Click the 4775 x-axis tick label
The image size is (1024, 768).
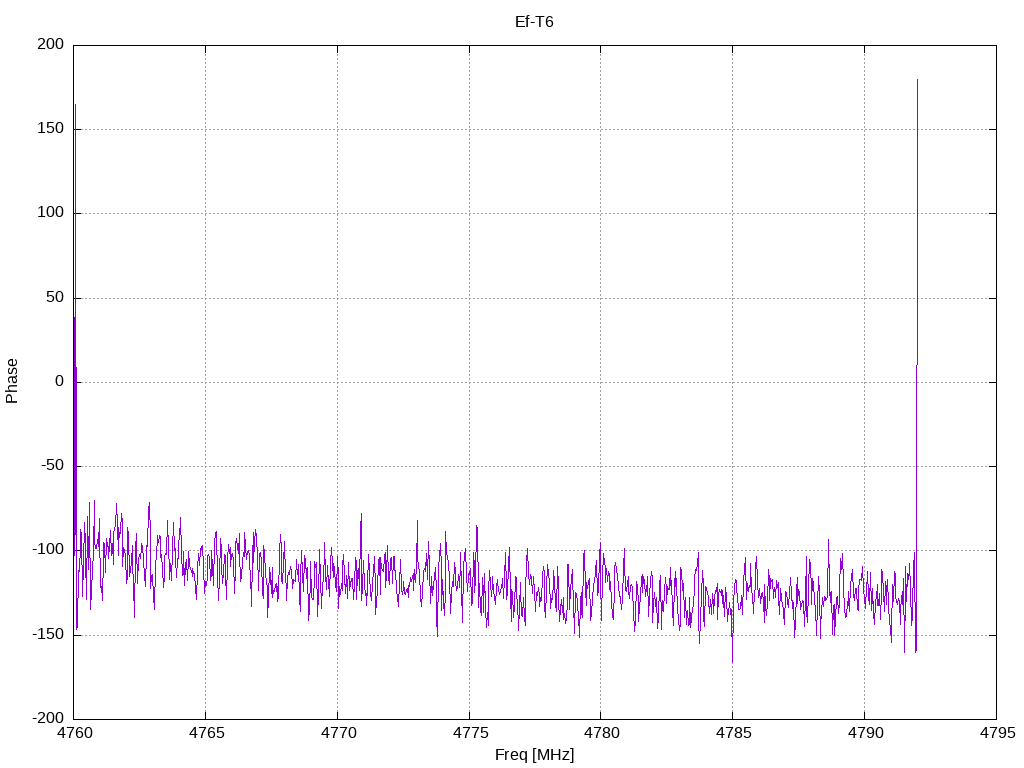pyautogui.click(x=470, y=733)
